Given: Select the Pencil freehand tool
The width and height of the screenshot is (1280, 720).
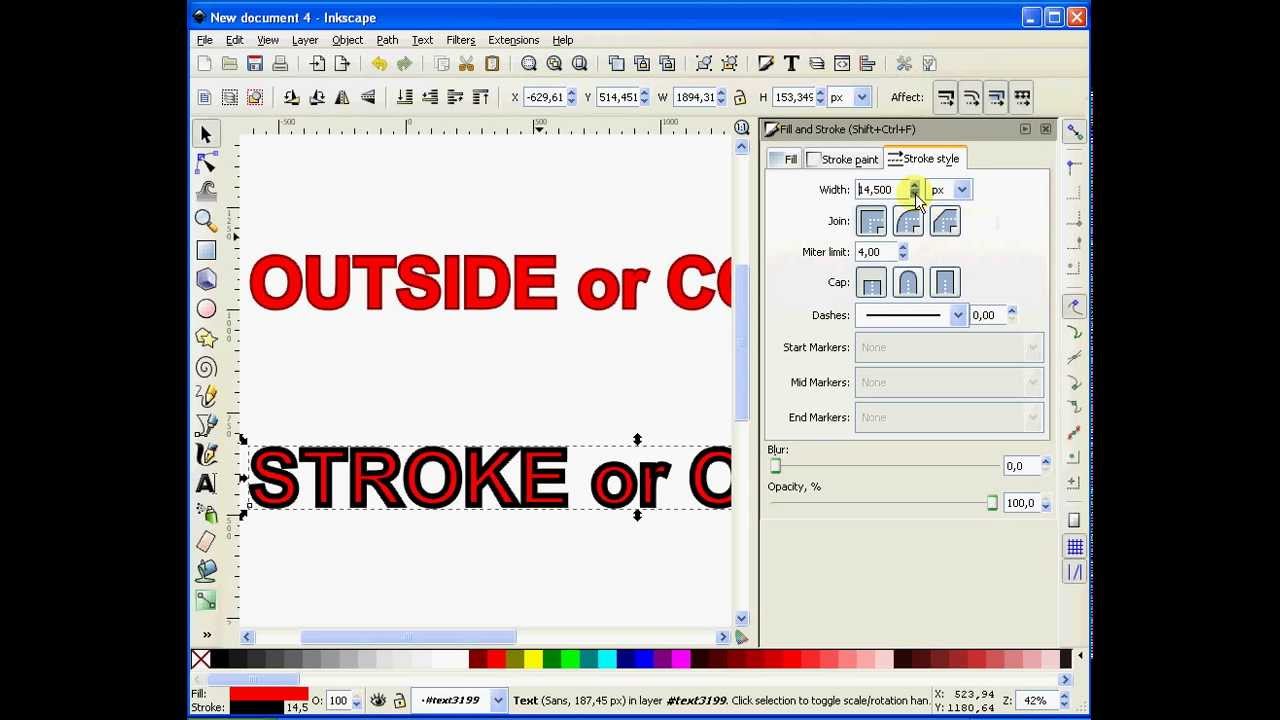Looking at the screenshot, I should point(206,396).
